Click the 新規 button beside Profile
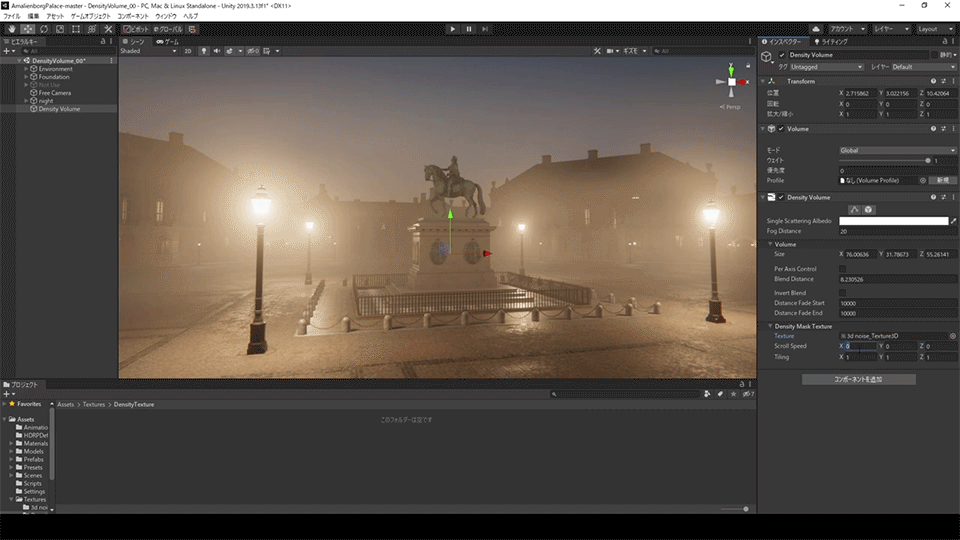 (942, 180)
